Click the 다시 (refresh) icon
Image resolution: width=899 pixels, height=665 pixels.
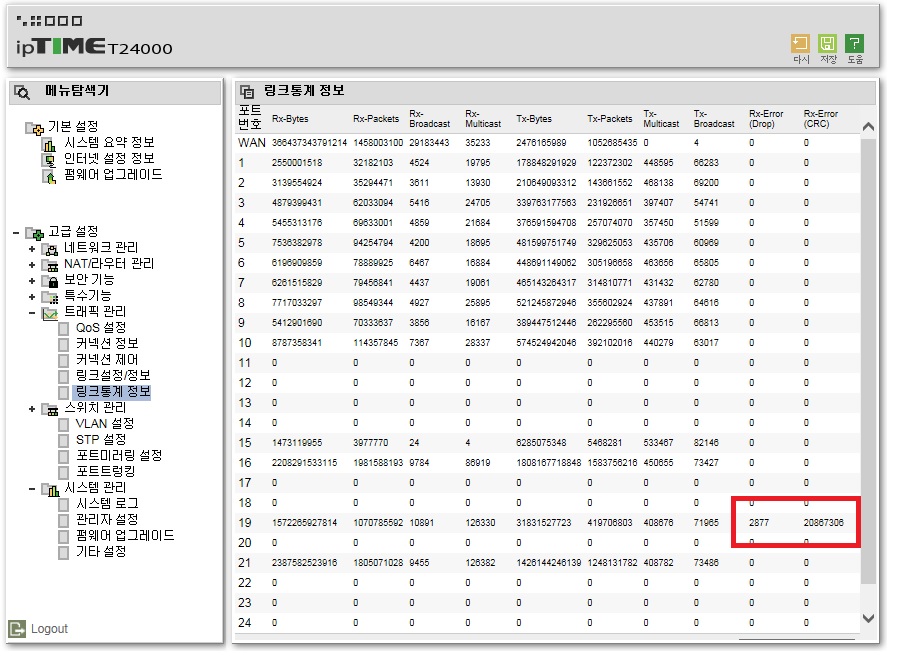pos(800,44)
